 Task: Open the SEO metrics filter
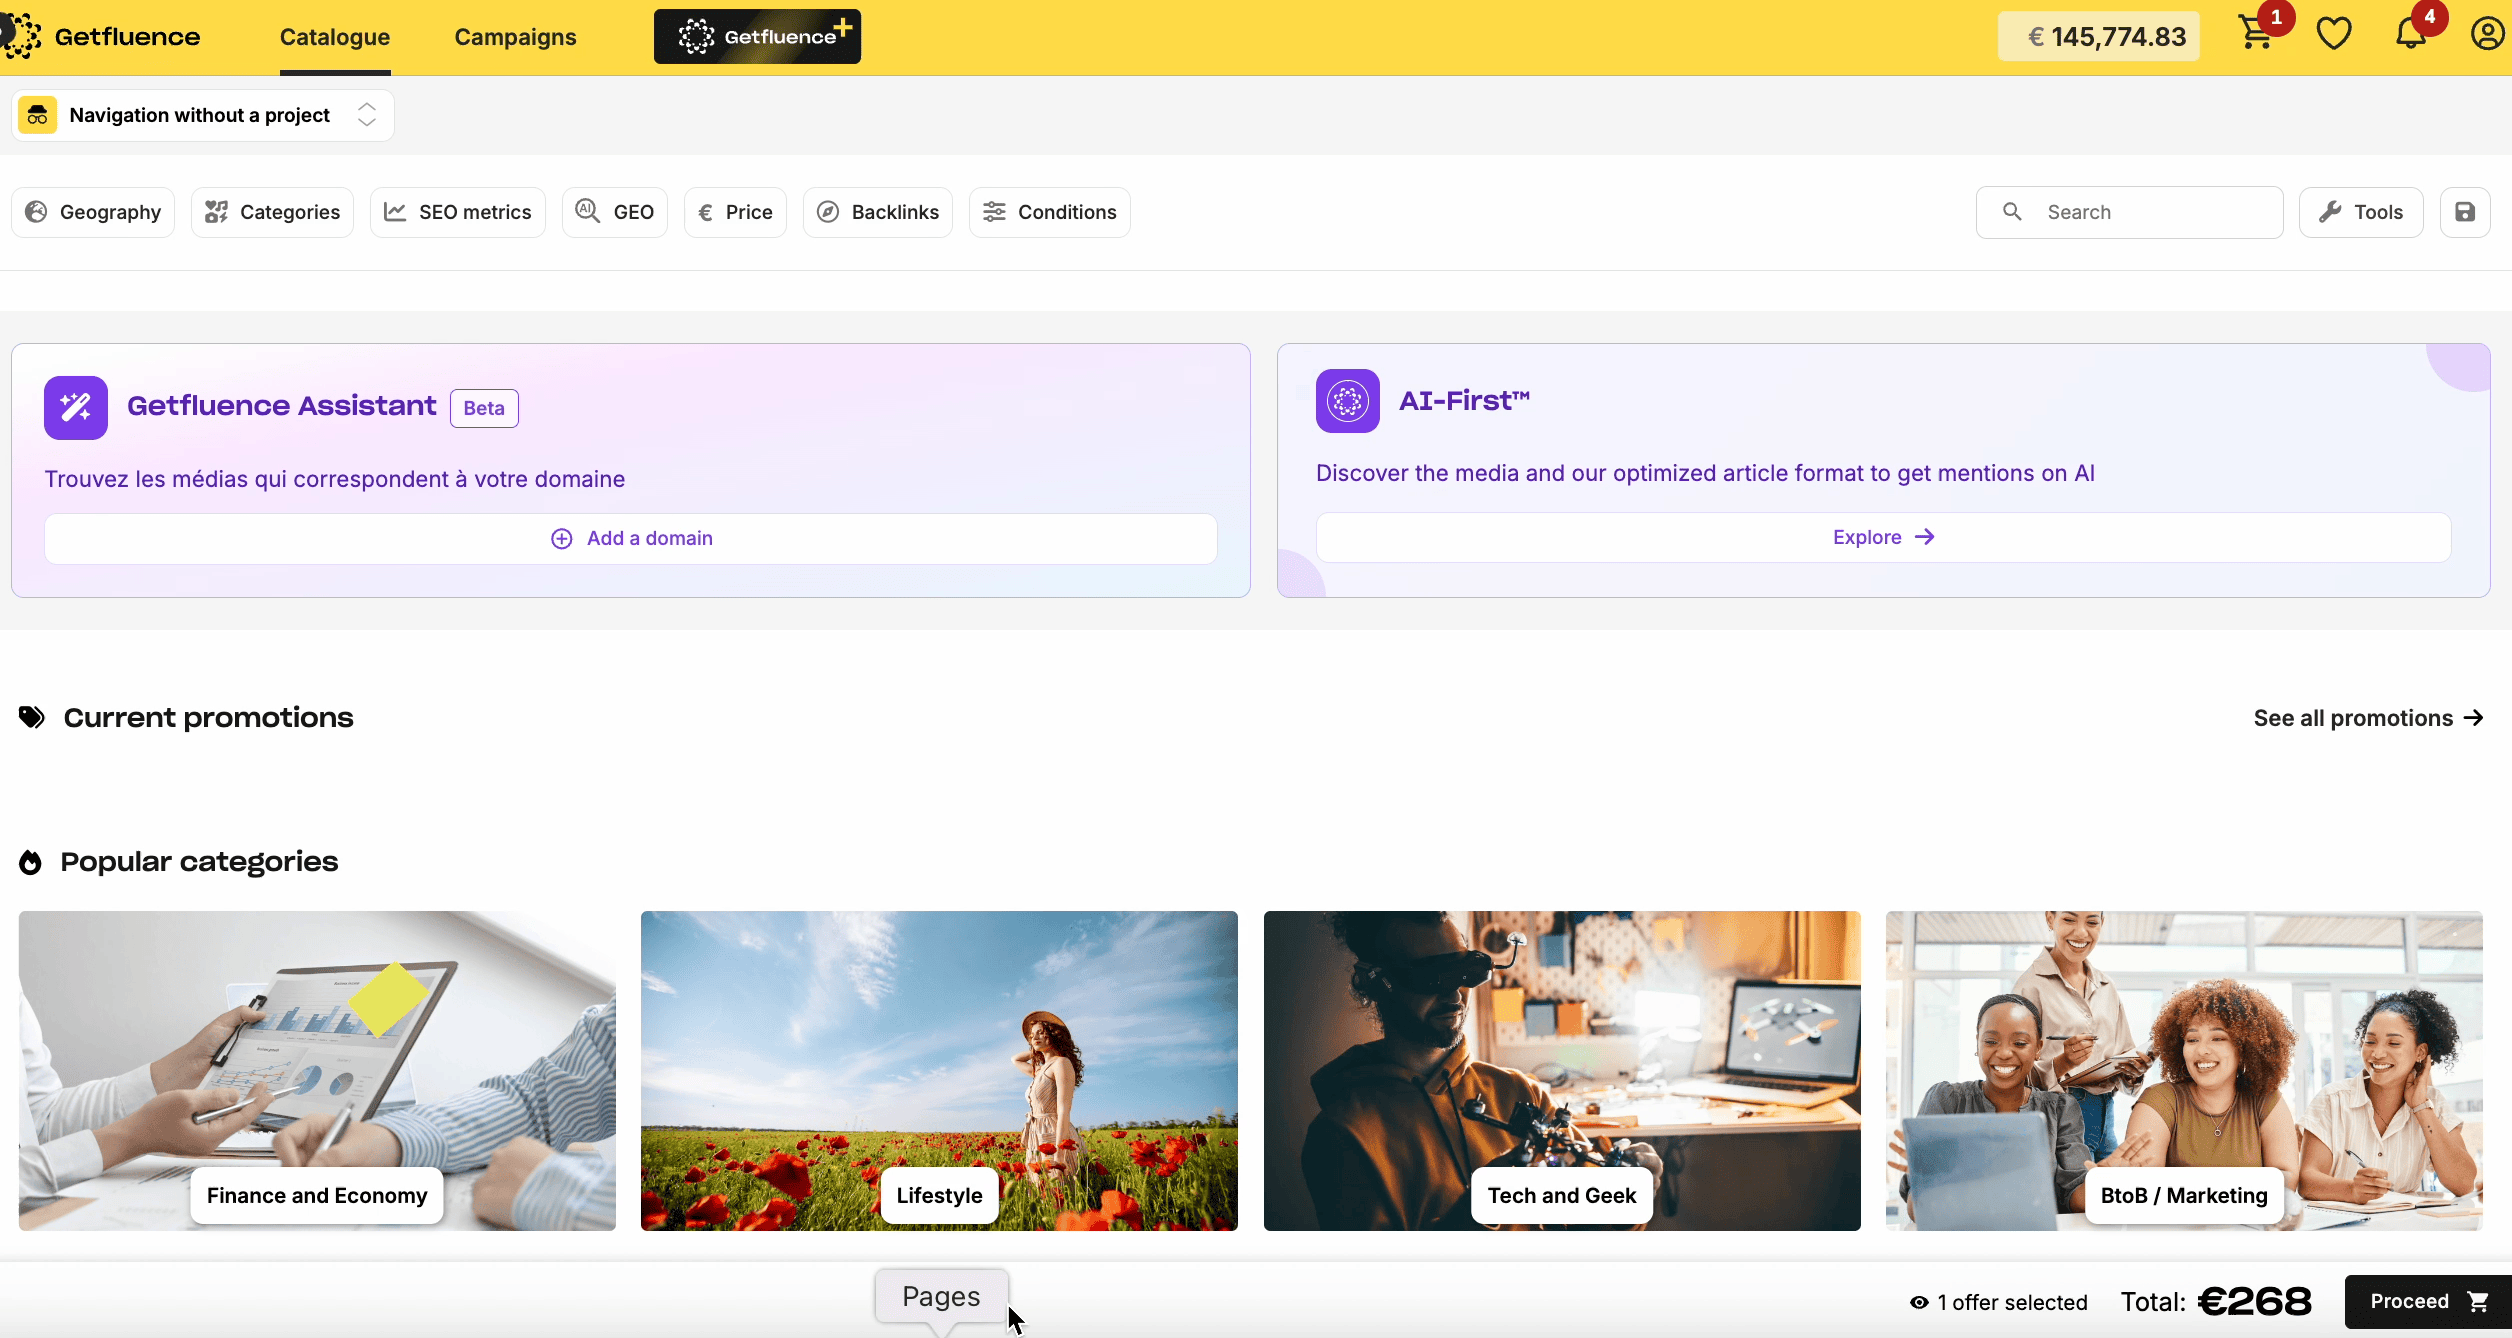pos(458,212)
